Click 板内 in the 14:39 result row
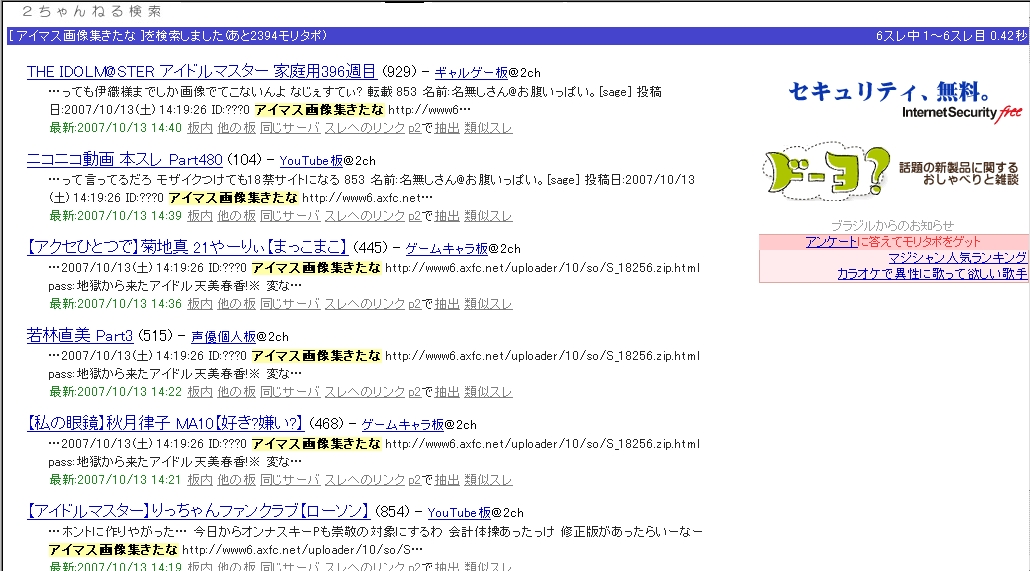This screenshot has height=571, width=1030. 200,216
